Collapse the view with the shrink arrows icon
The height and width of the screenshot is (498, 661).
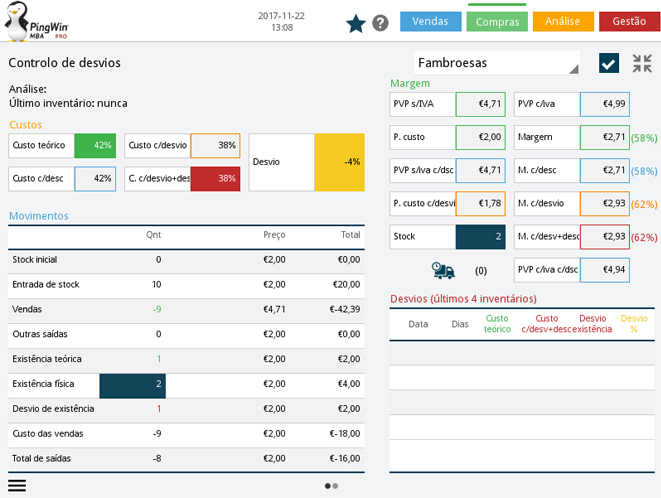coord(642,63)
